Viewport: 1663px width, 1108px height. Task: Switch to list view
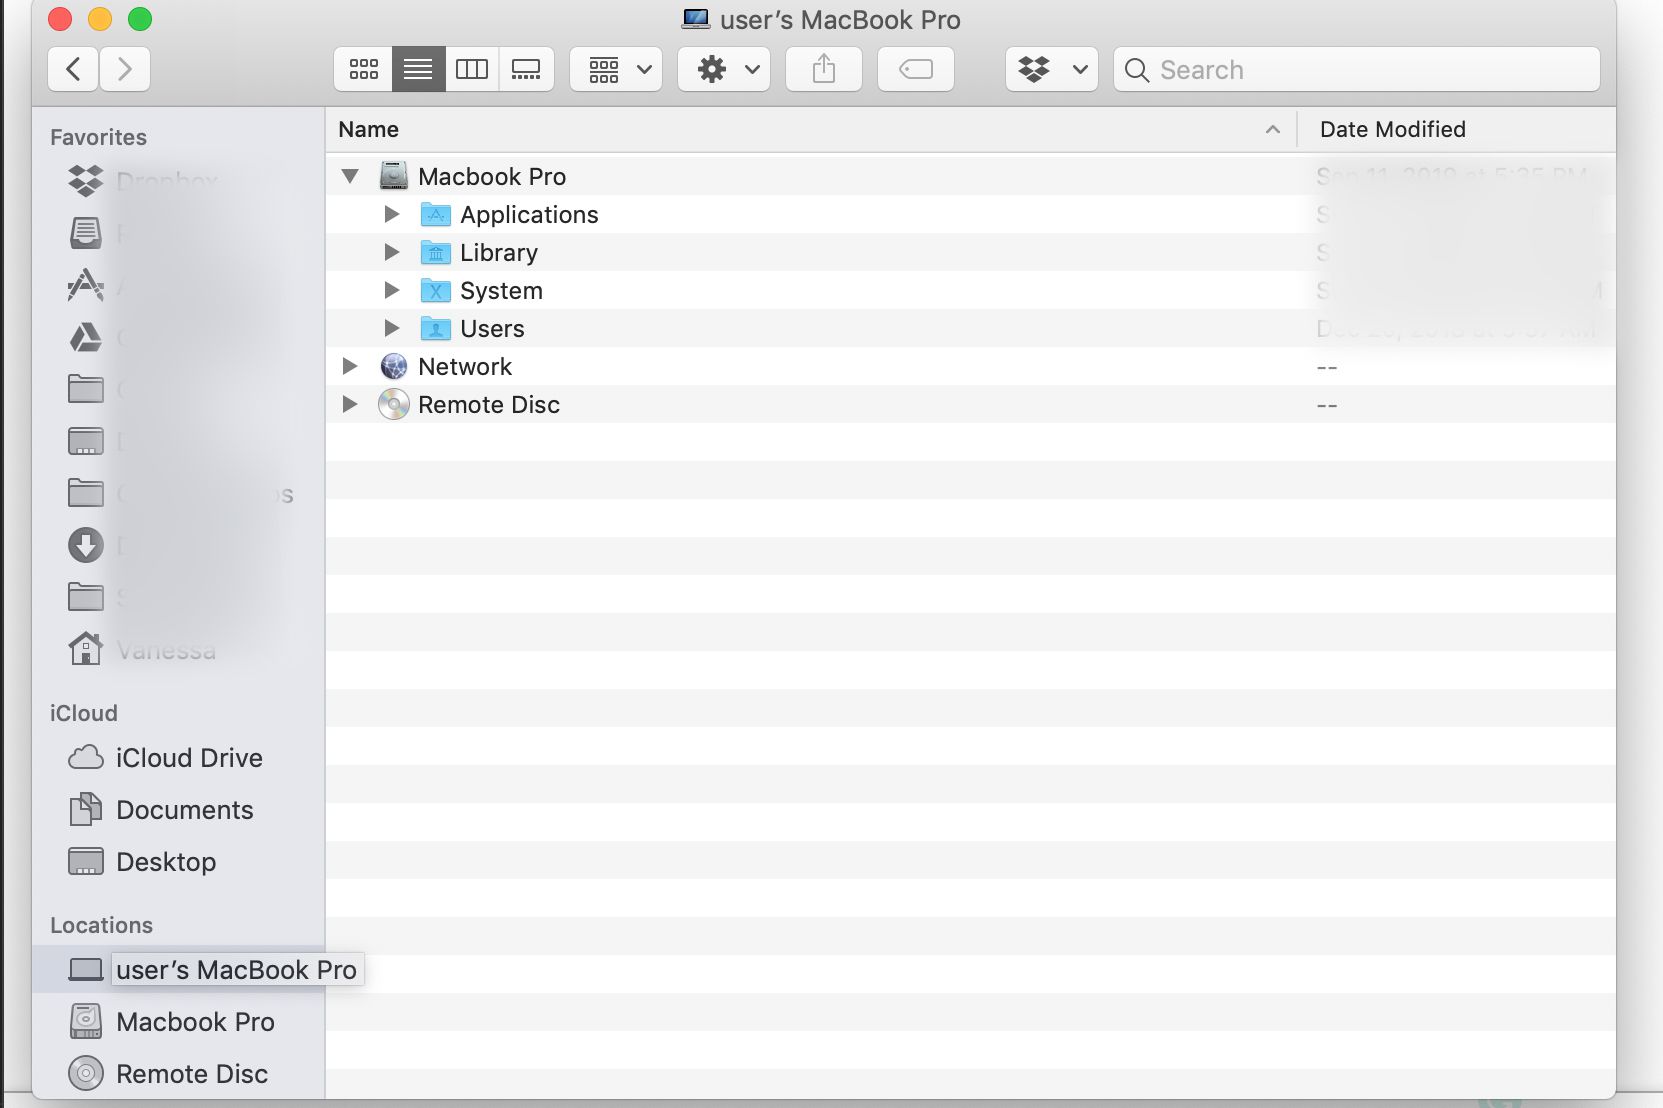(x=418, y=69)
